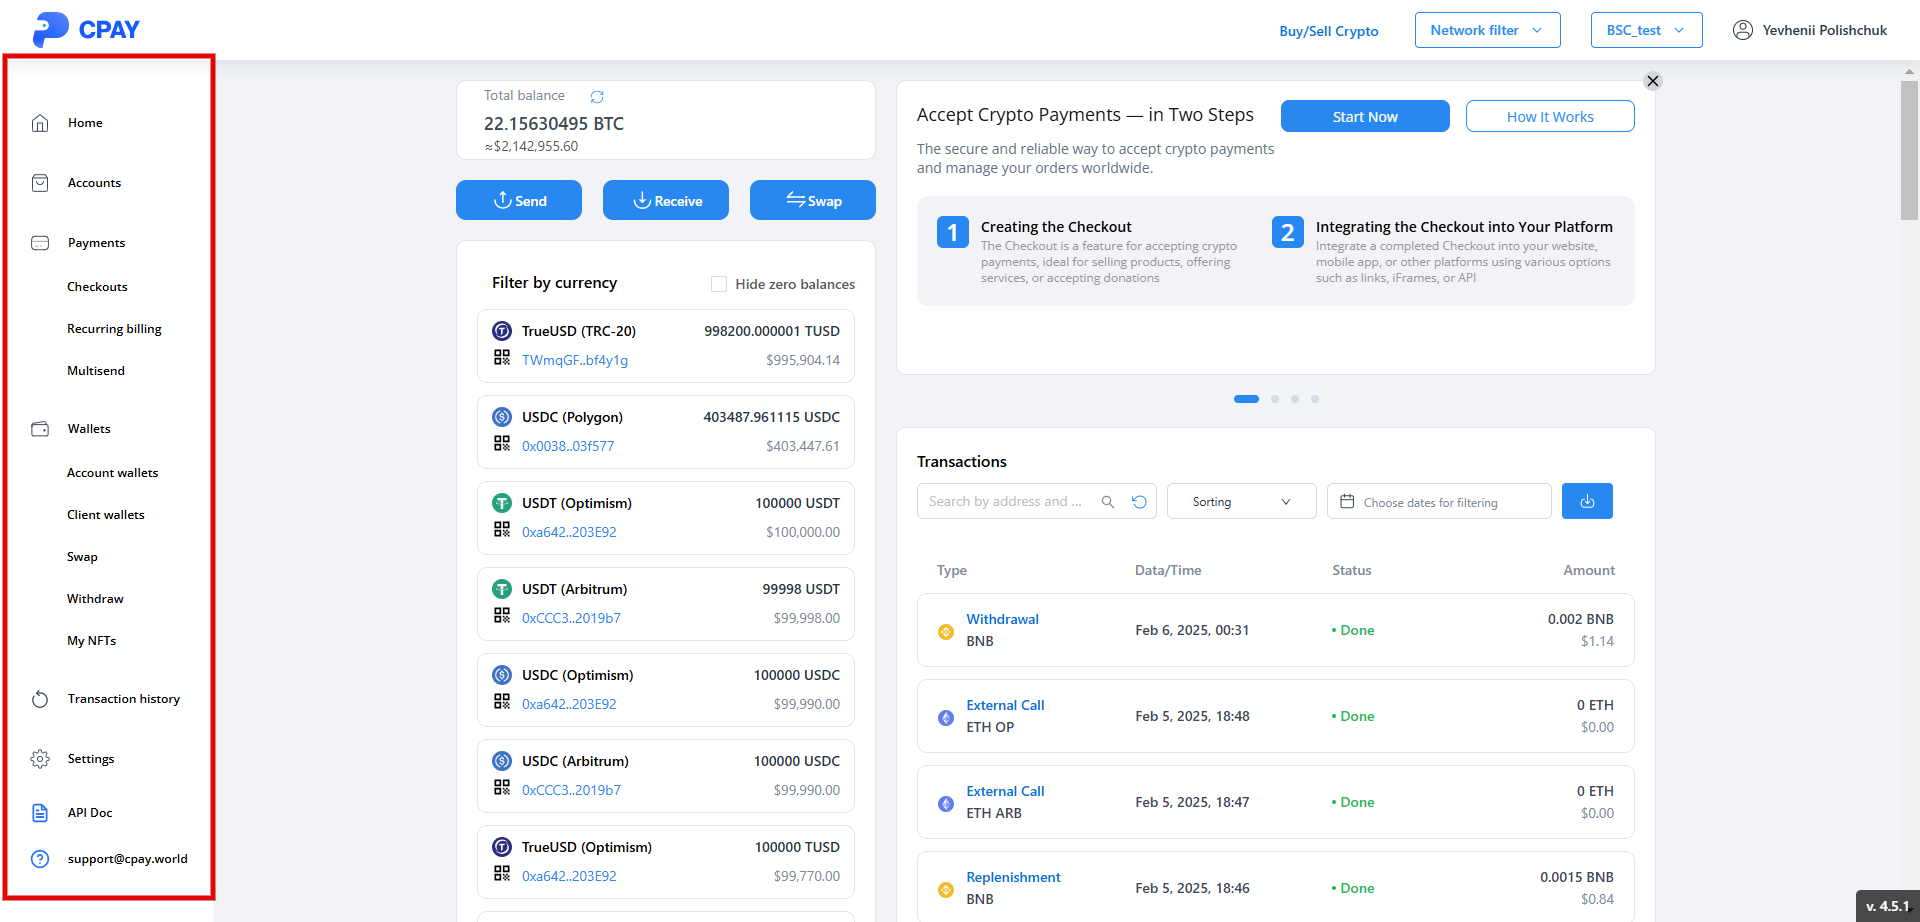Open Transaction history in the sidebar
Screen dimensions: 1920x922
[123, 699]
